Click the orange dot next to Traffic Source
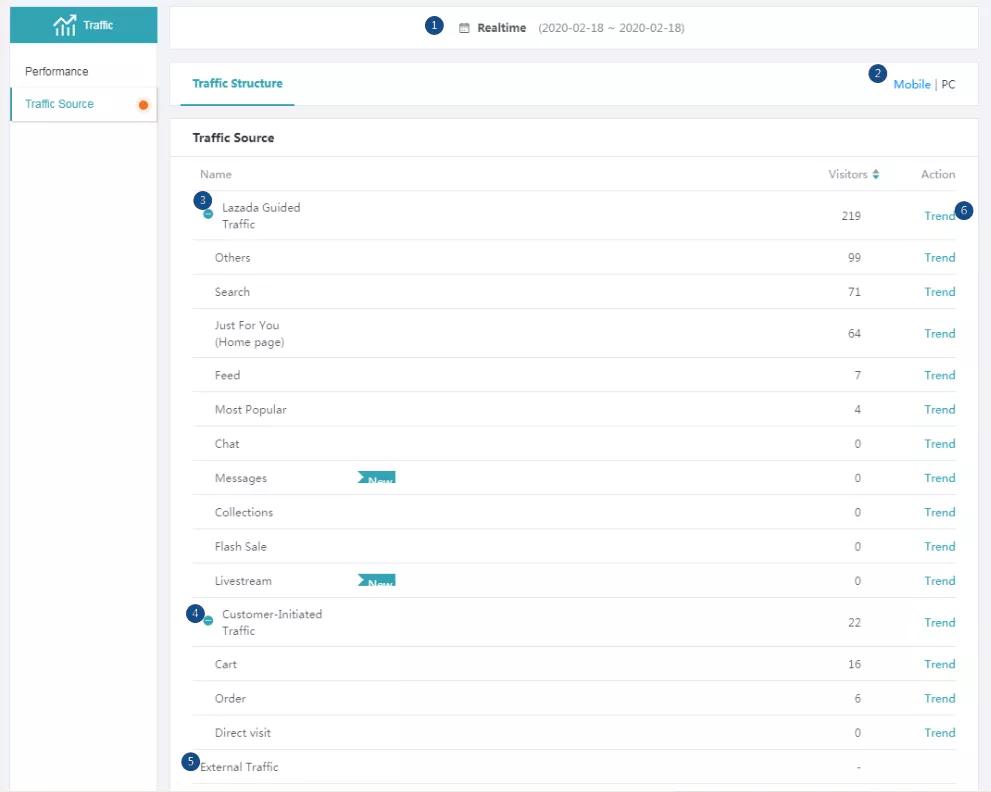Image resolution: width=991 pixels, height=792 pixels. (x=143, y=104)
